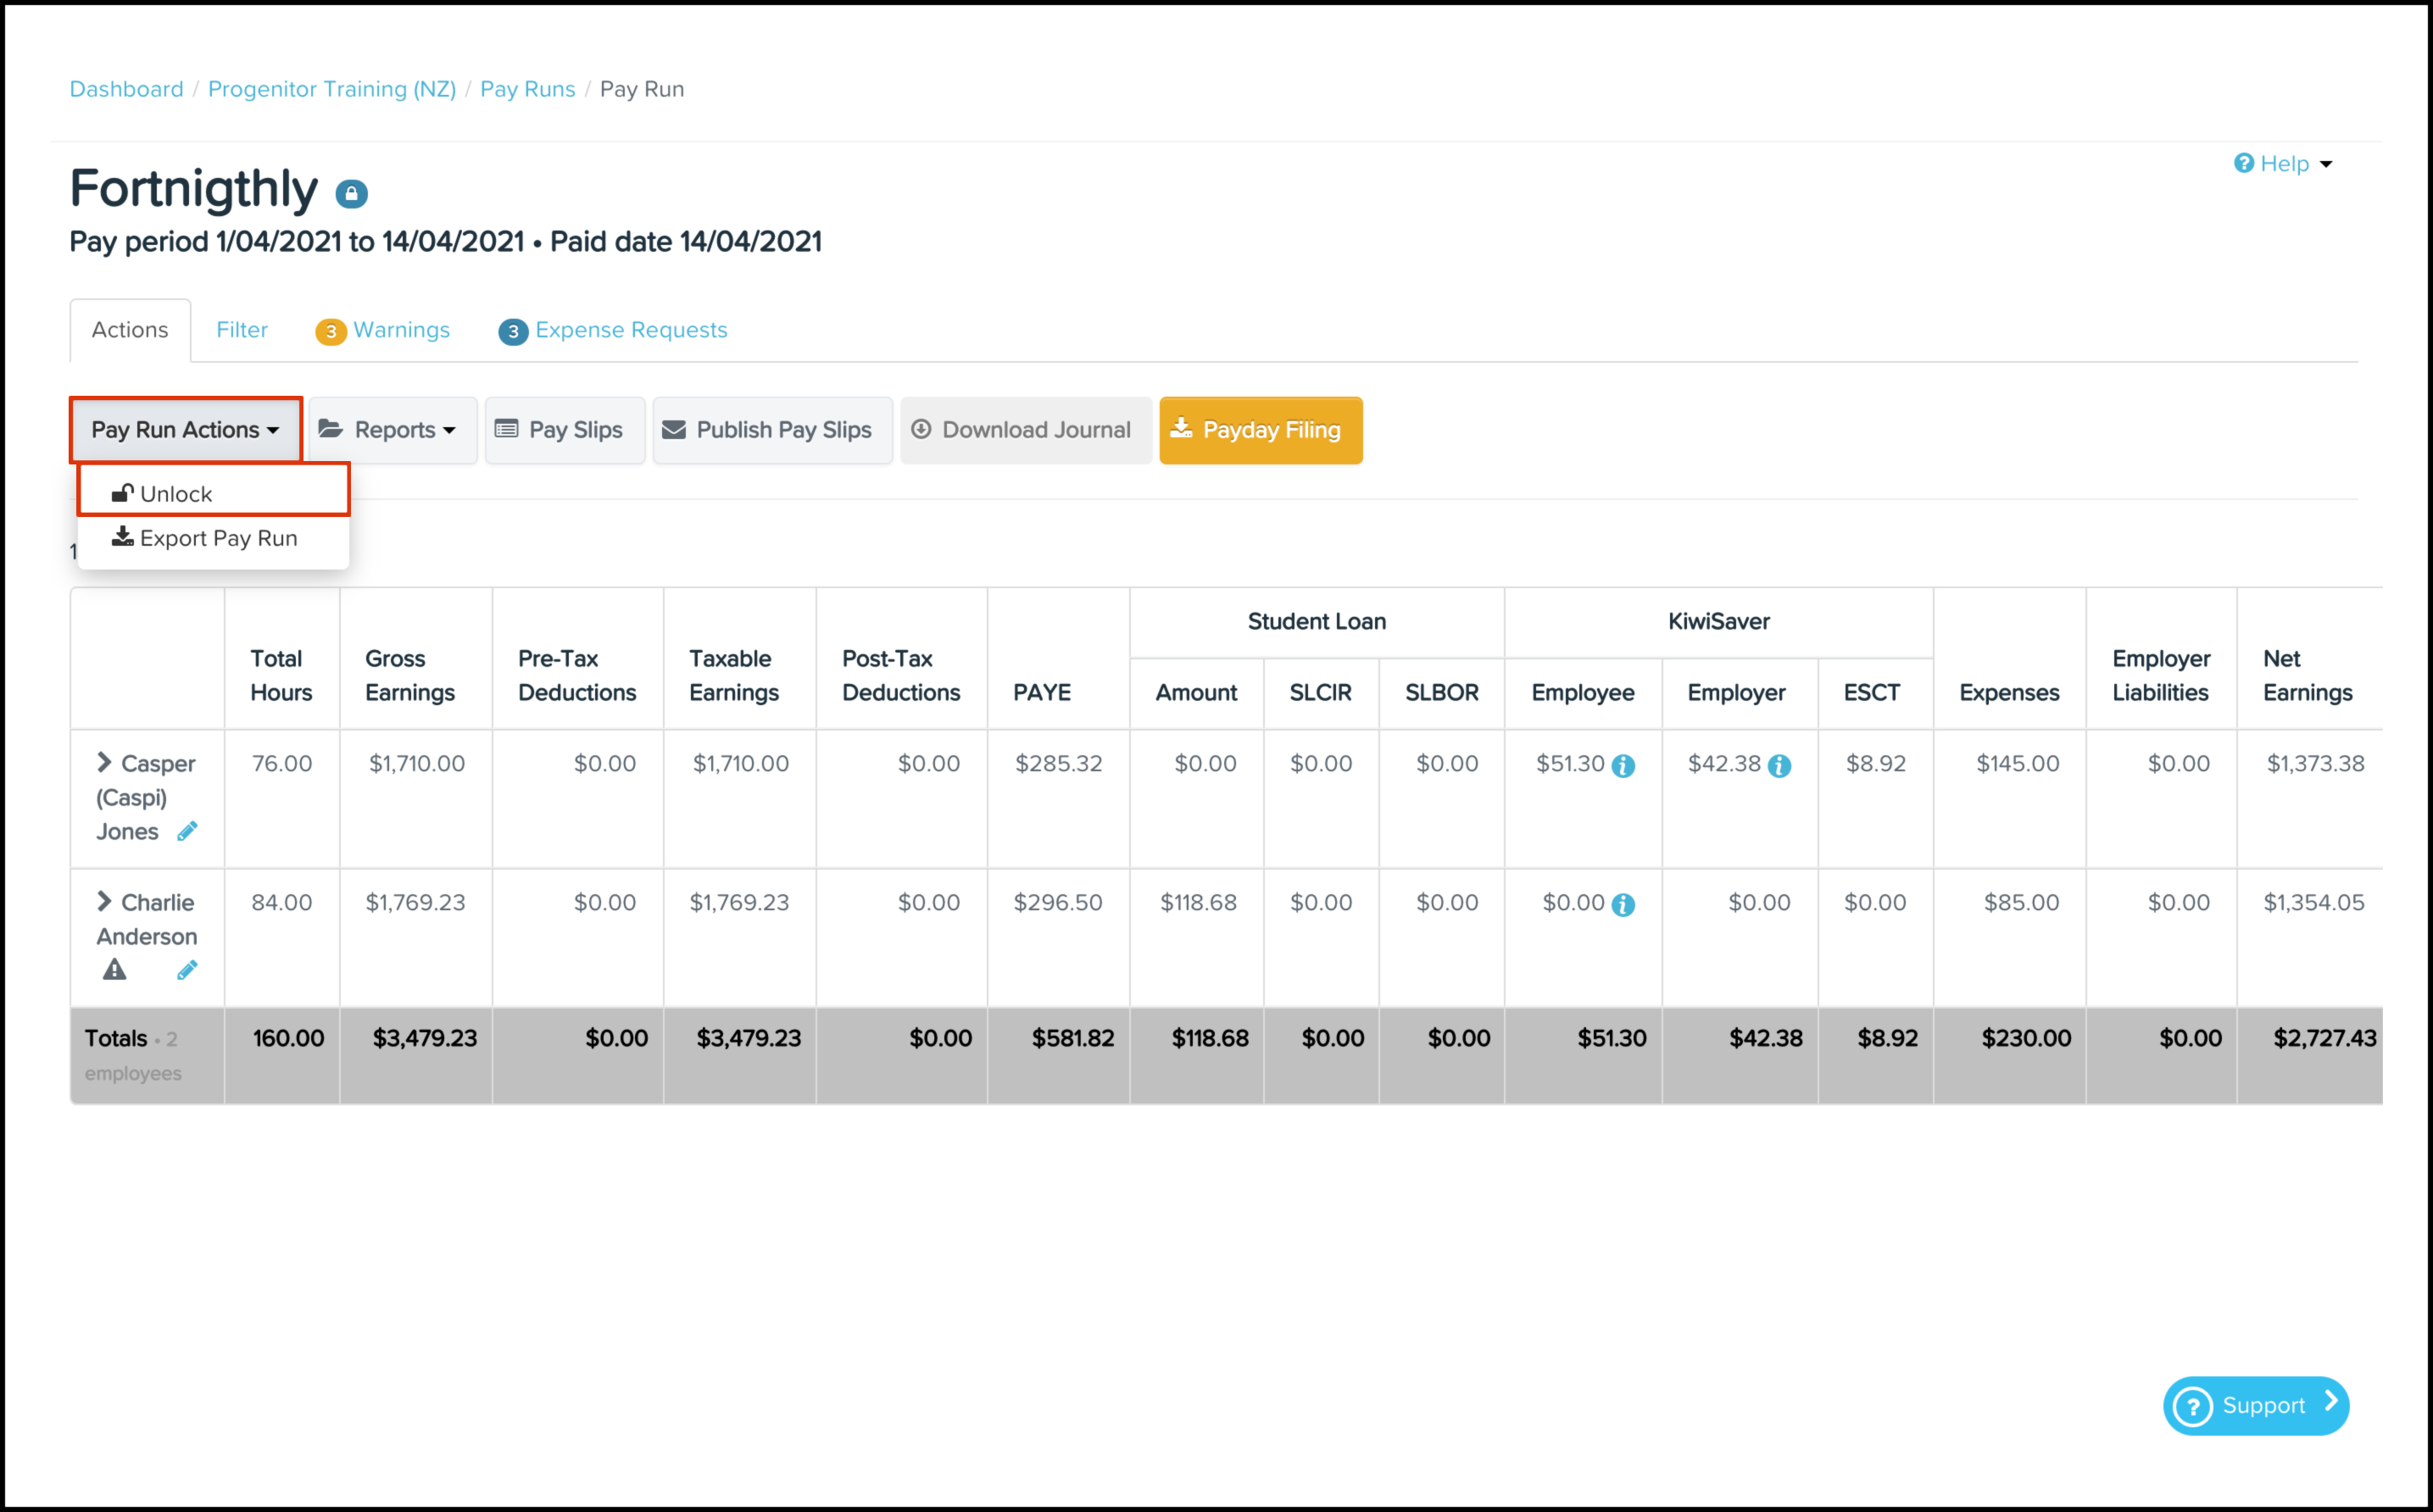Expand Casper (Caspi) Jones row
2433x1512 pixels.
pyautogui.click(x=104, y=763)
